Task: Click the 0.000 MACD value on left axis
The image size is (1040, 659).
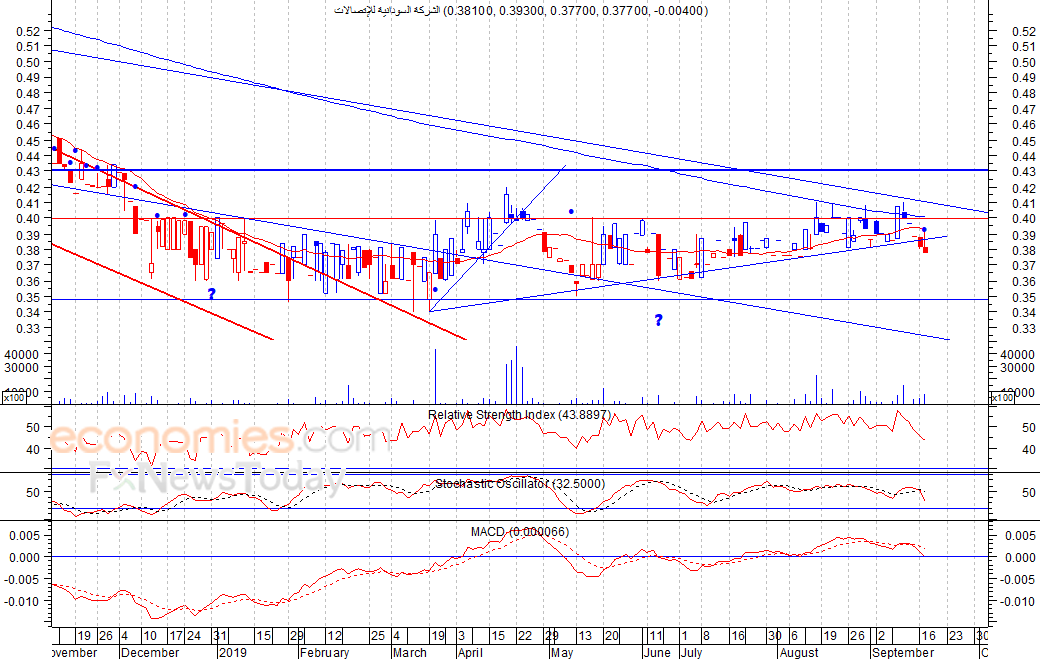Action: 25,558
